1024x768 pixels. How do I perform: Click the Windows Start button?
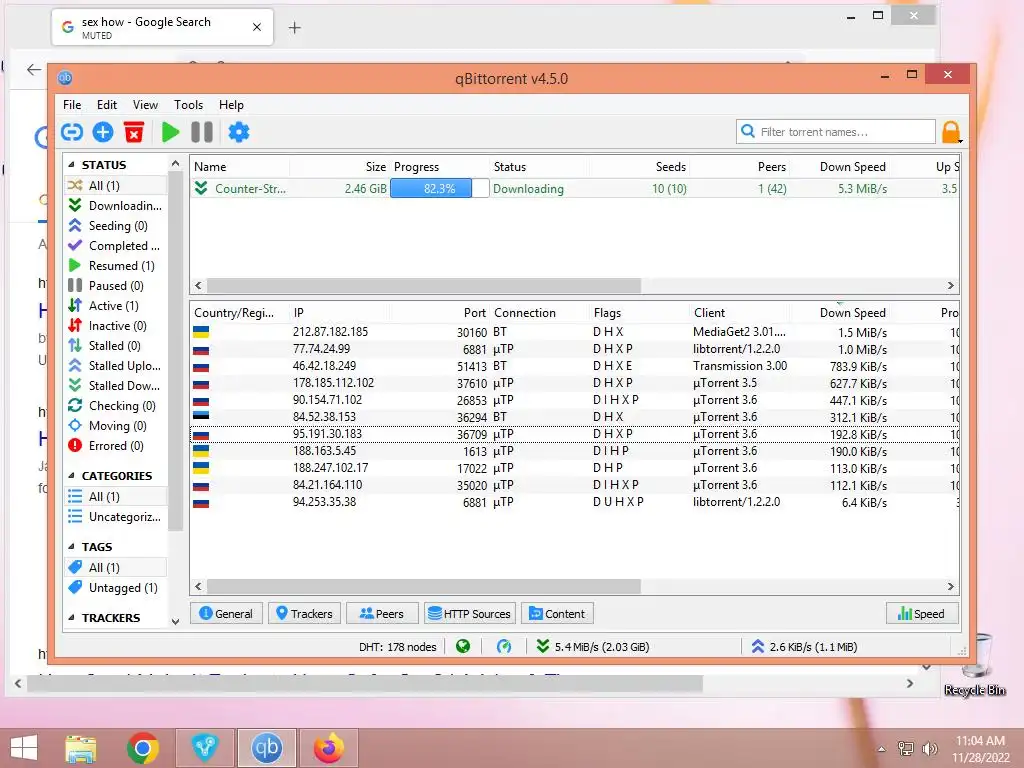coord(24,748)
